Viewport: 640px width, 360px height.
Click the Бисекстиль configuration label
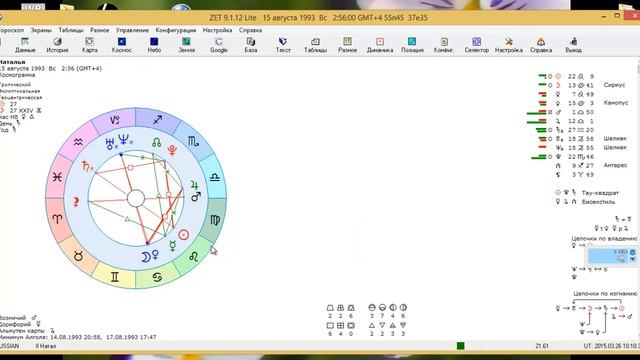(598, 202)
